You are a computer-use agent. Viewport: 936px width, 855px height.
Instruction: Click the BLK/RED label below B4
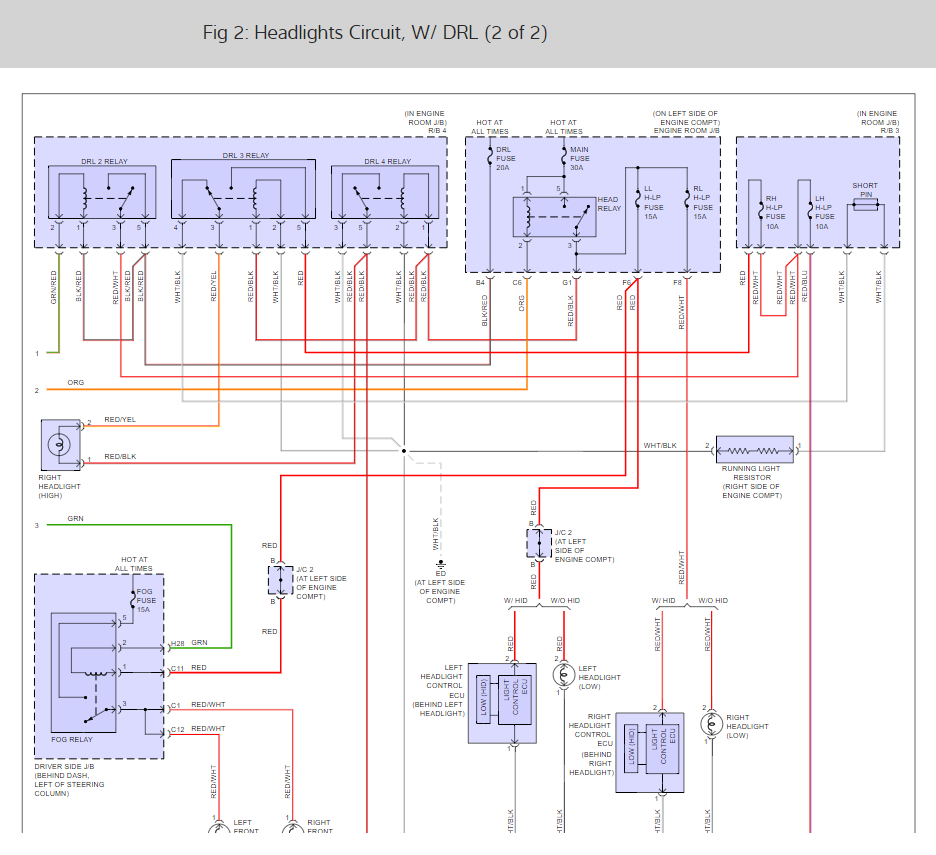point(485,310)
